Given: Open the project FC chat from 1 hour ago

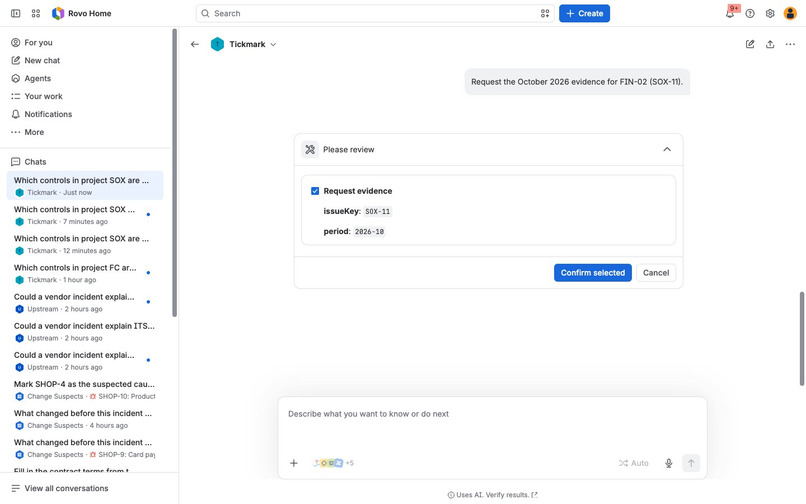Looking at the screenshot, I should pos(85,273).
